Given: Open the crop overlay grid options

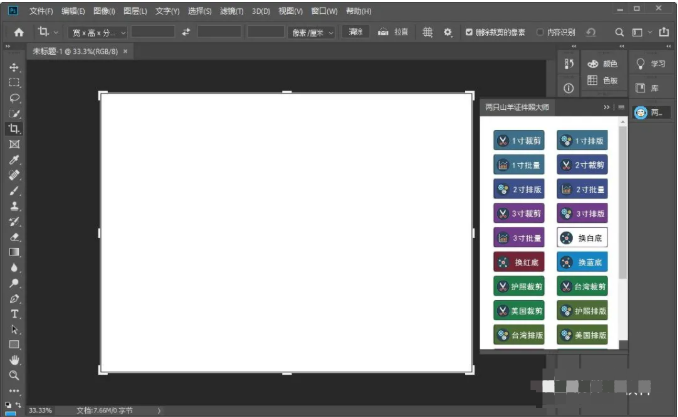Looking at the screenshot, I should pyautogui.click(x=427, y=32).
